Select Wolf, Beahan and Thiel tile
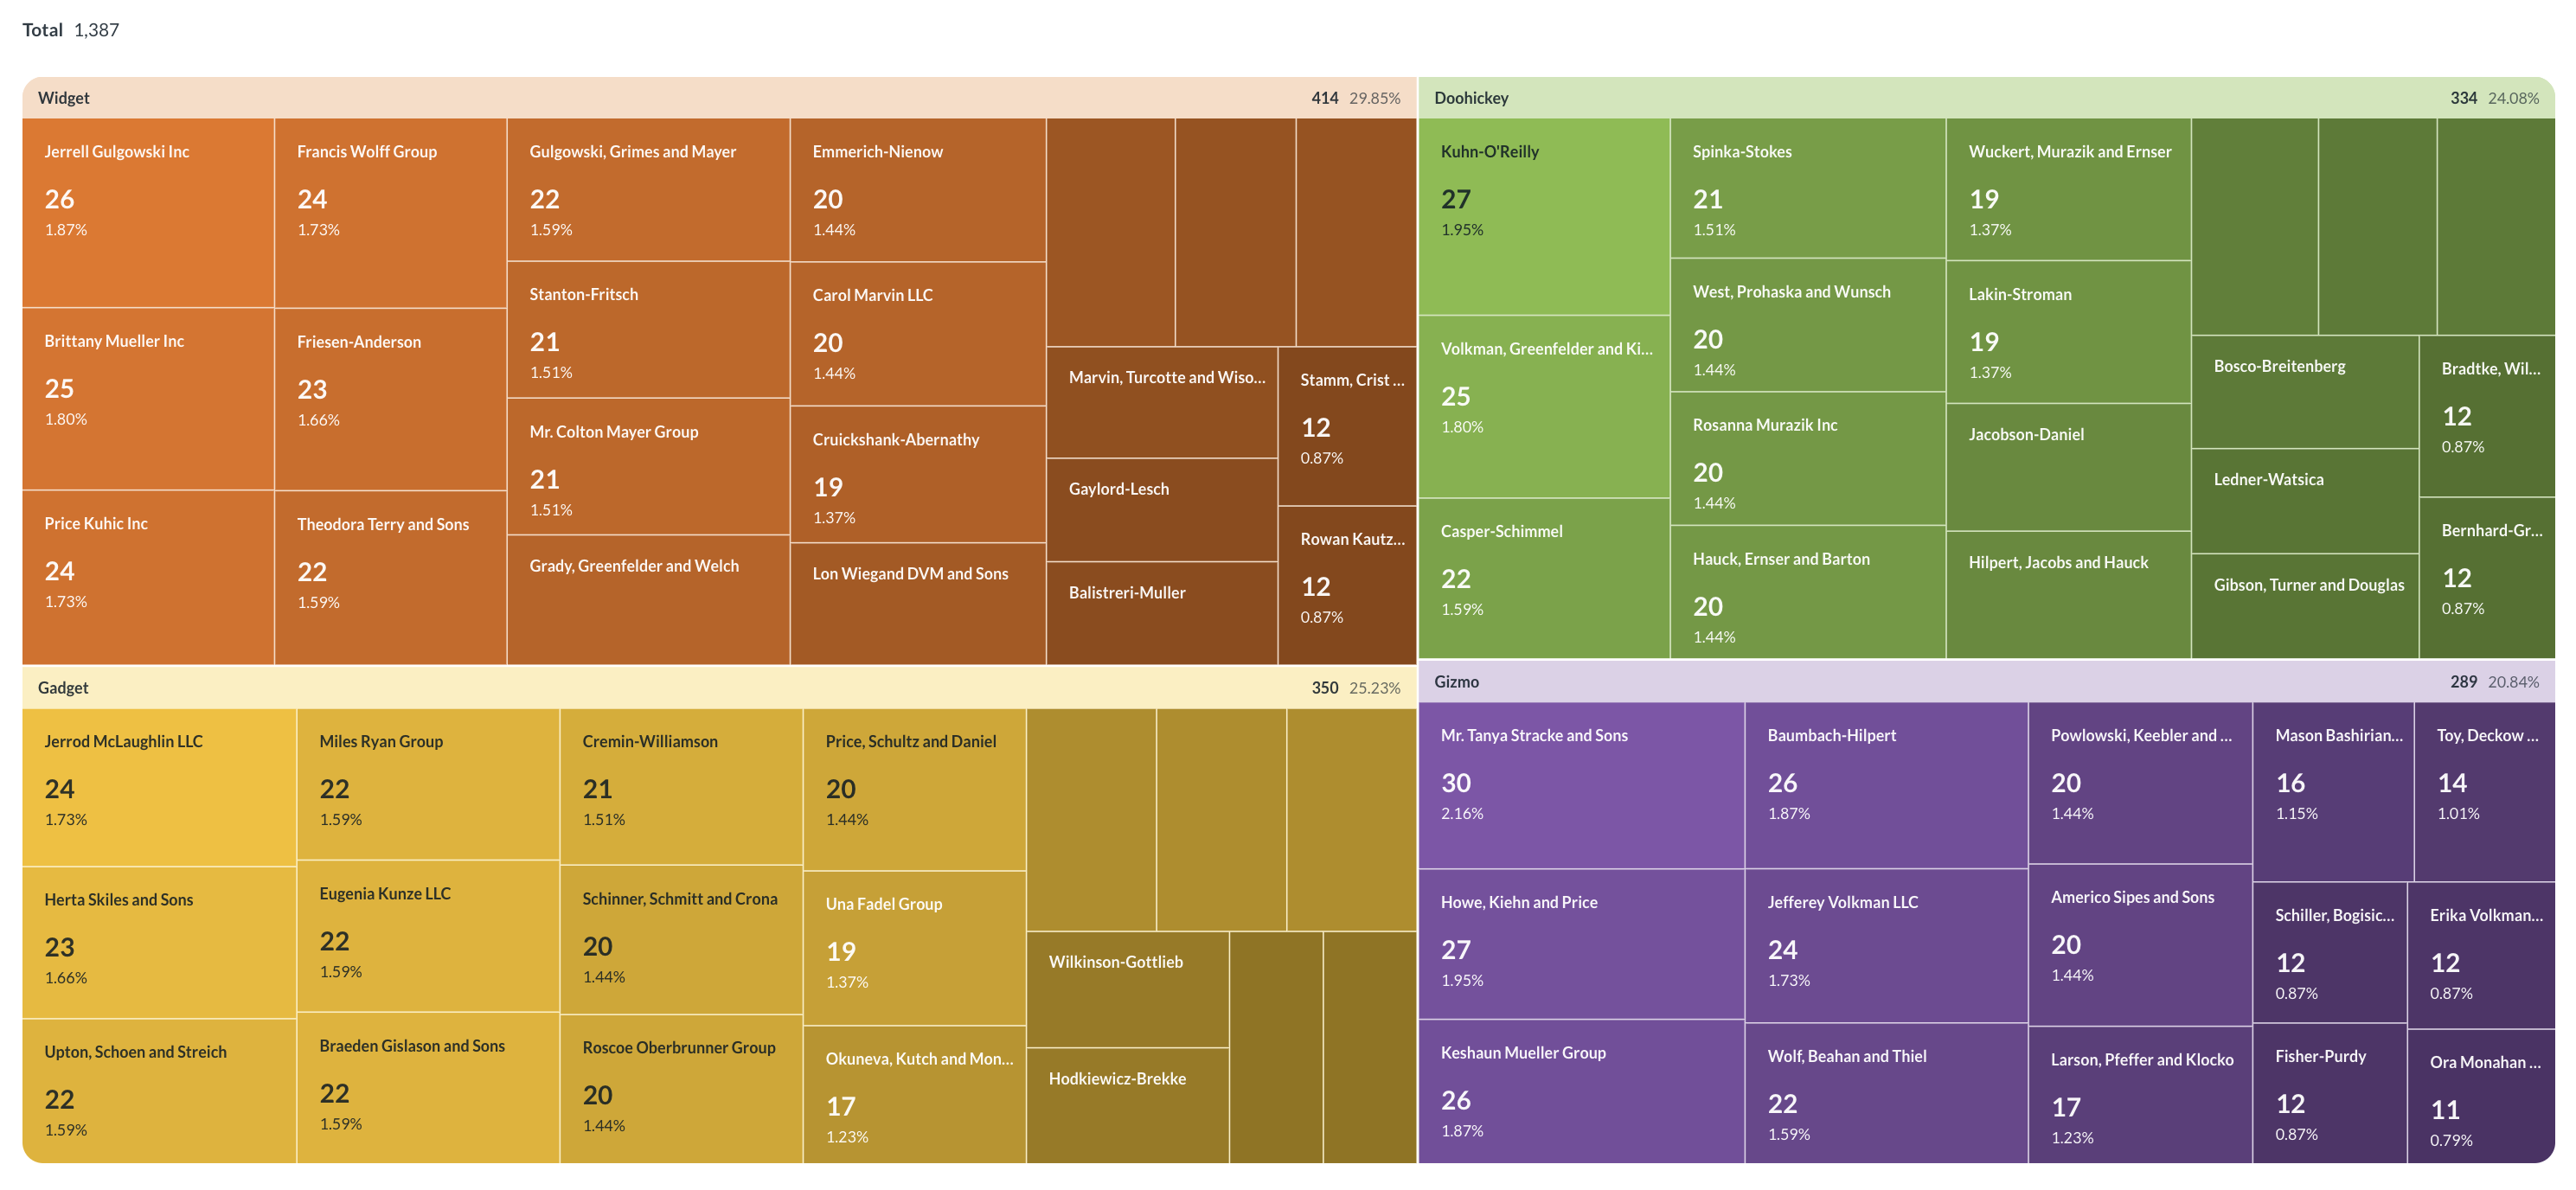The height and width of the screenshot is (1190, 2576). (x=1886, y=1093)
